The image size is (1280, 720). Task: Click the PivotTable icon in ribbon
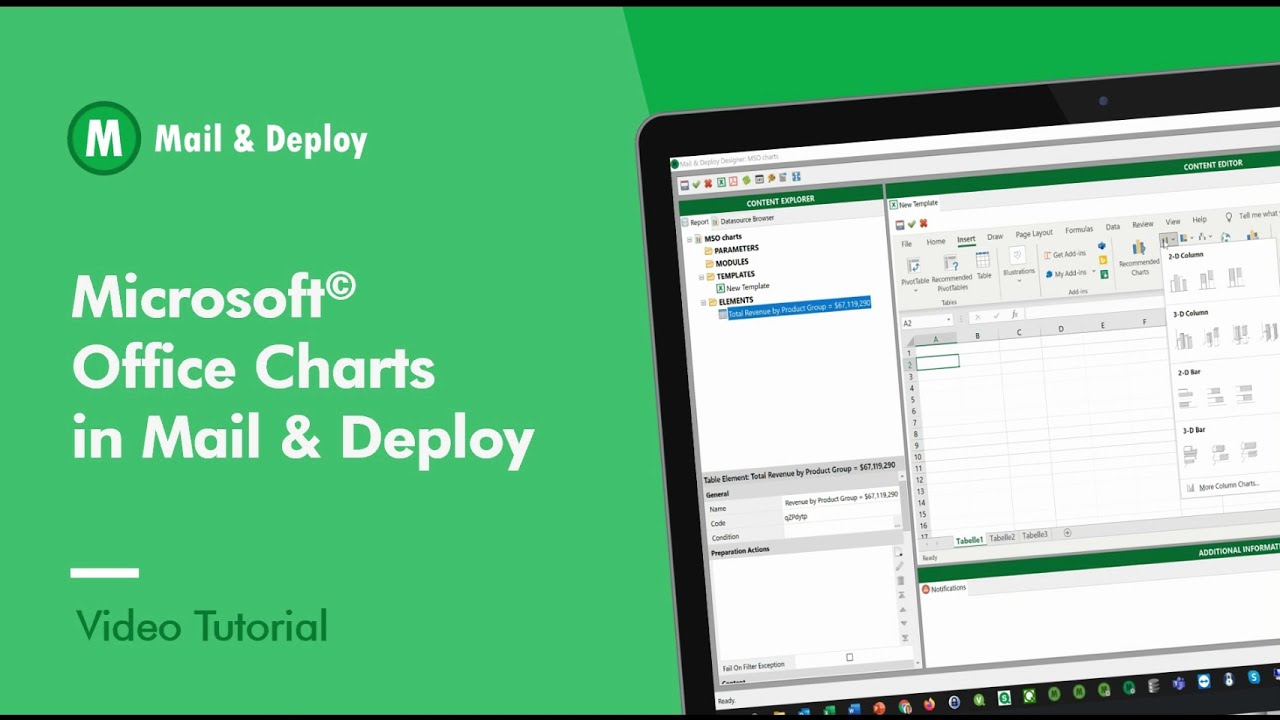914,266
